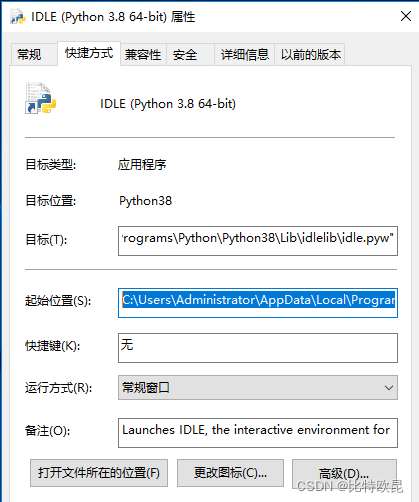Click the title bar Python icon
The image size is (419, 502).
(17, 17)
